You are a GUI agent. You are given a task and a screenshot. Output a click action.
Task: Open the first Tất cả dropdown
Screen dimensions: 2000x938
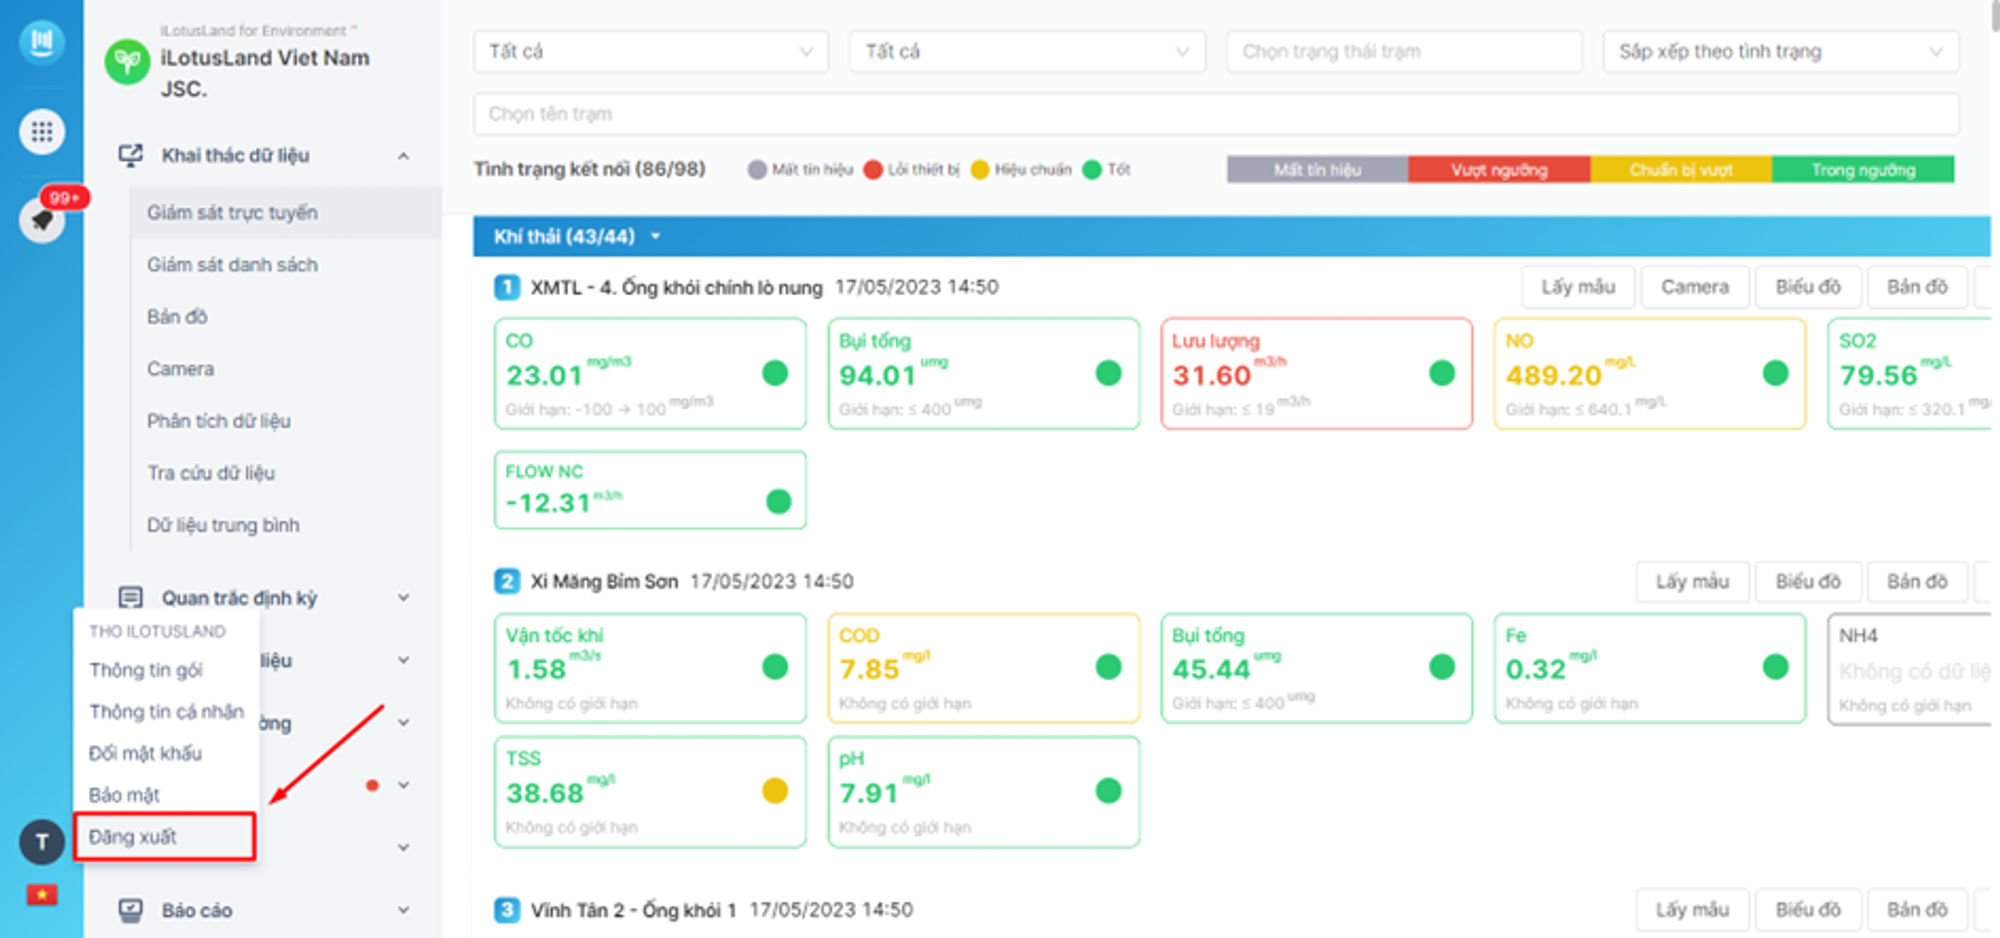click(651, 51)
